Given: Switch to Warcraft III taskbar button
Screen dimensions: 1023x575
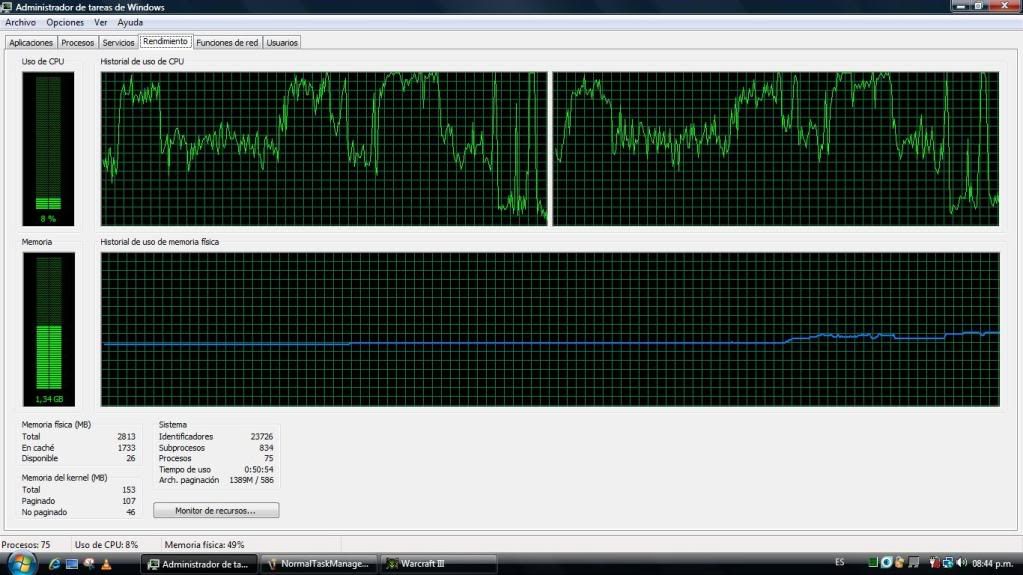Looking at the screenshot, I should pyautogui.click(x=438, y=564).
